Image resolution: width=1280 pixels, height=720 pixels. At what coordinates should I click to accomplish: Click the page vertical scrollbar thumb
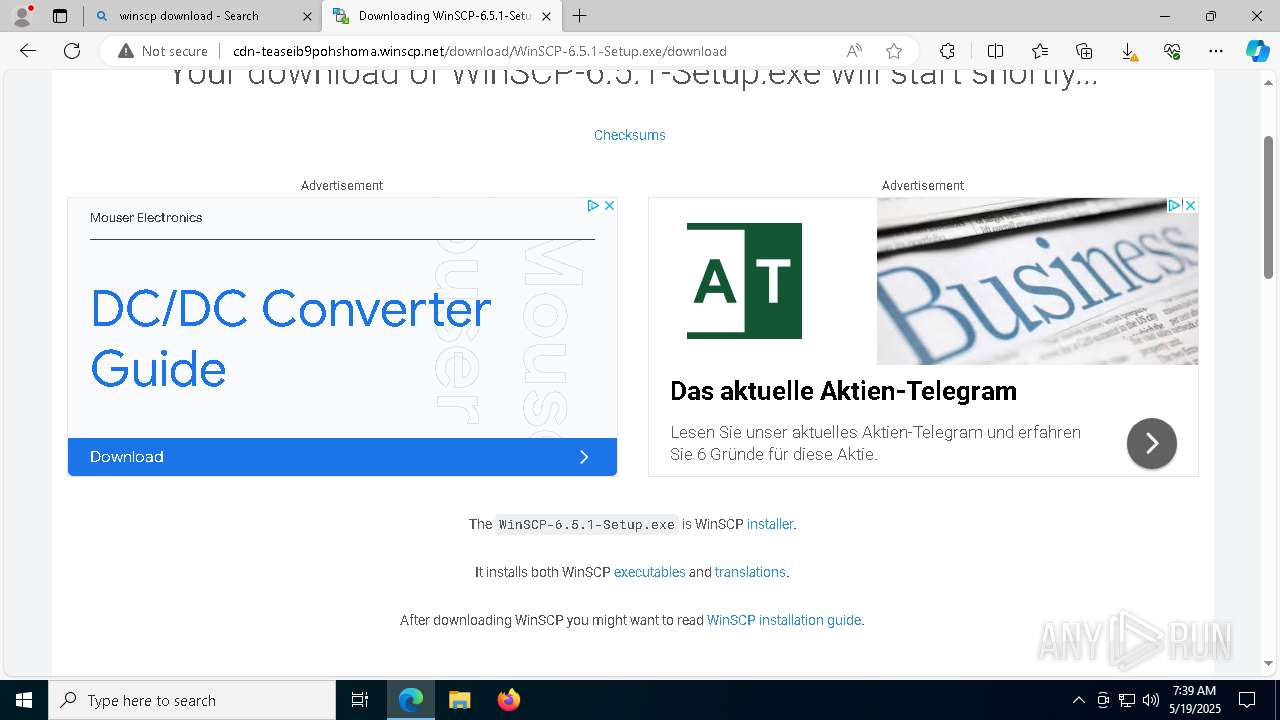1269,206
